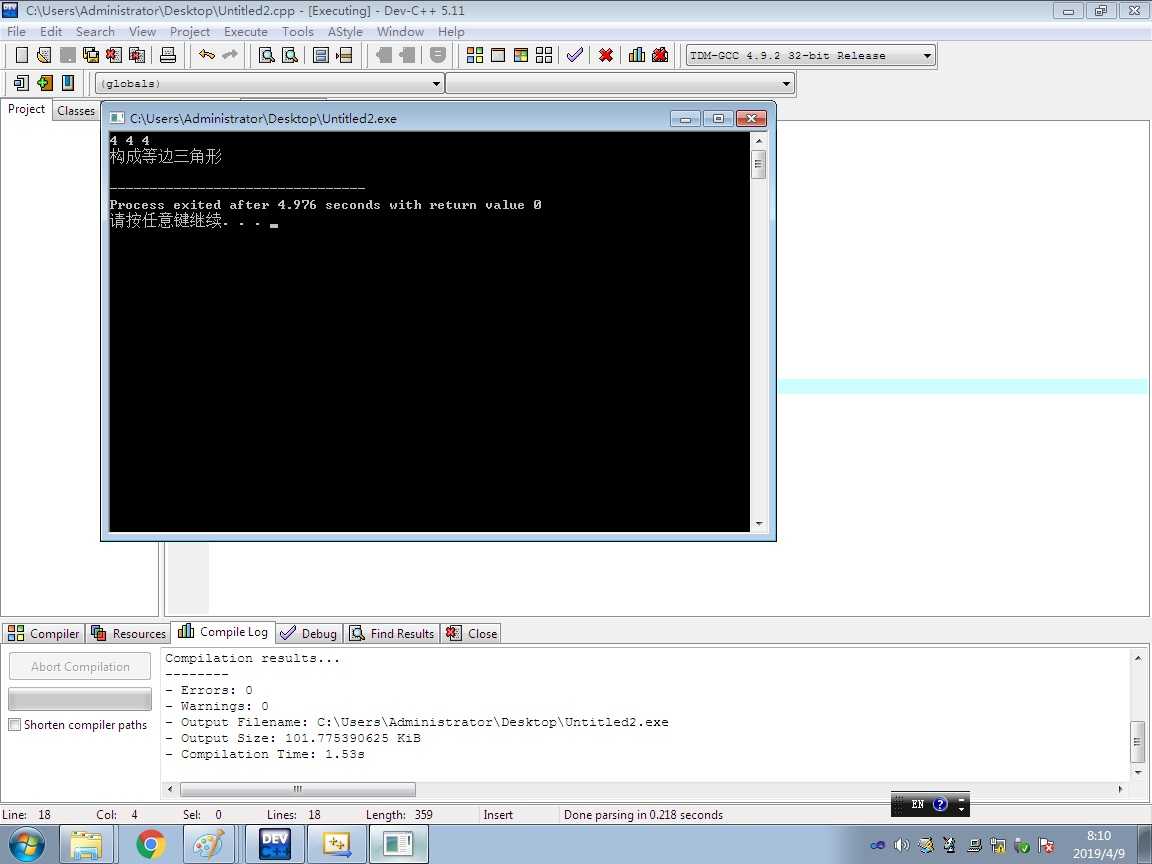
Task: Open the AStyle menu
Action: point(345,32)
